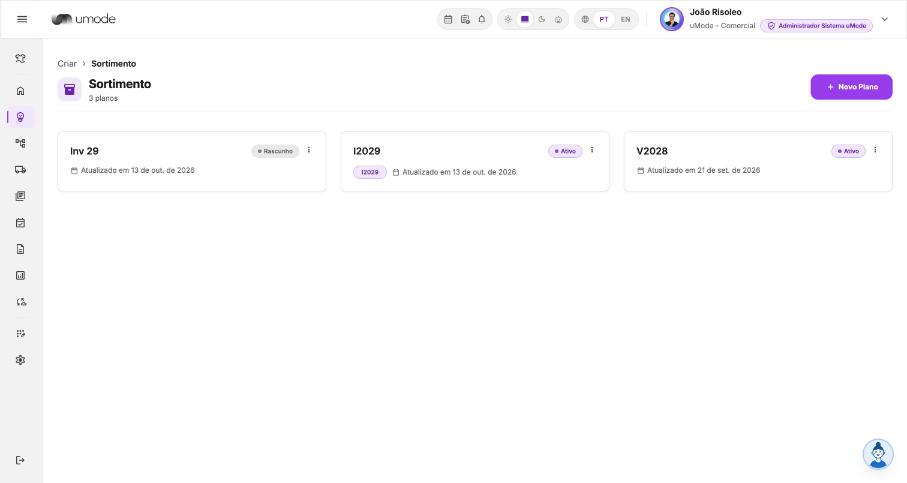The height and width of the screenshot is (483, 907).
Task: Click the logout icon in sidebar
Action: [20, 460]
